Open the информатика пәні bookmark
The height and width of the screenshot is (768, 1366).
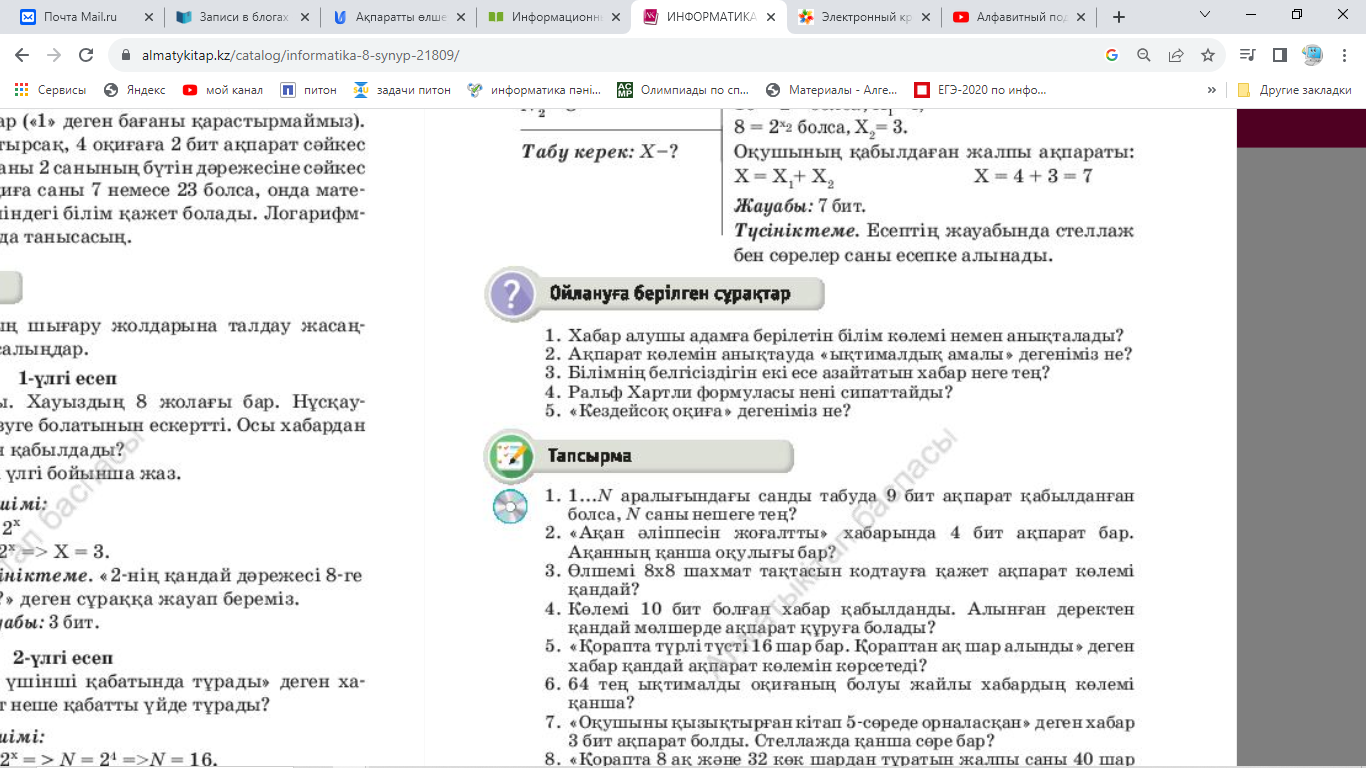point(535,89)
